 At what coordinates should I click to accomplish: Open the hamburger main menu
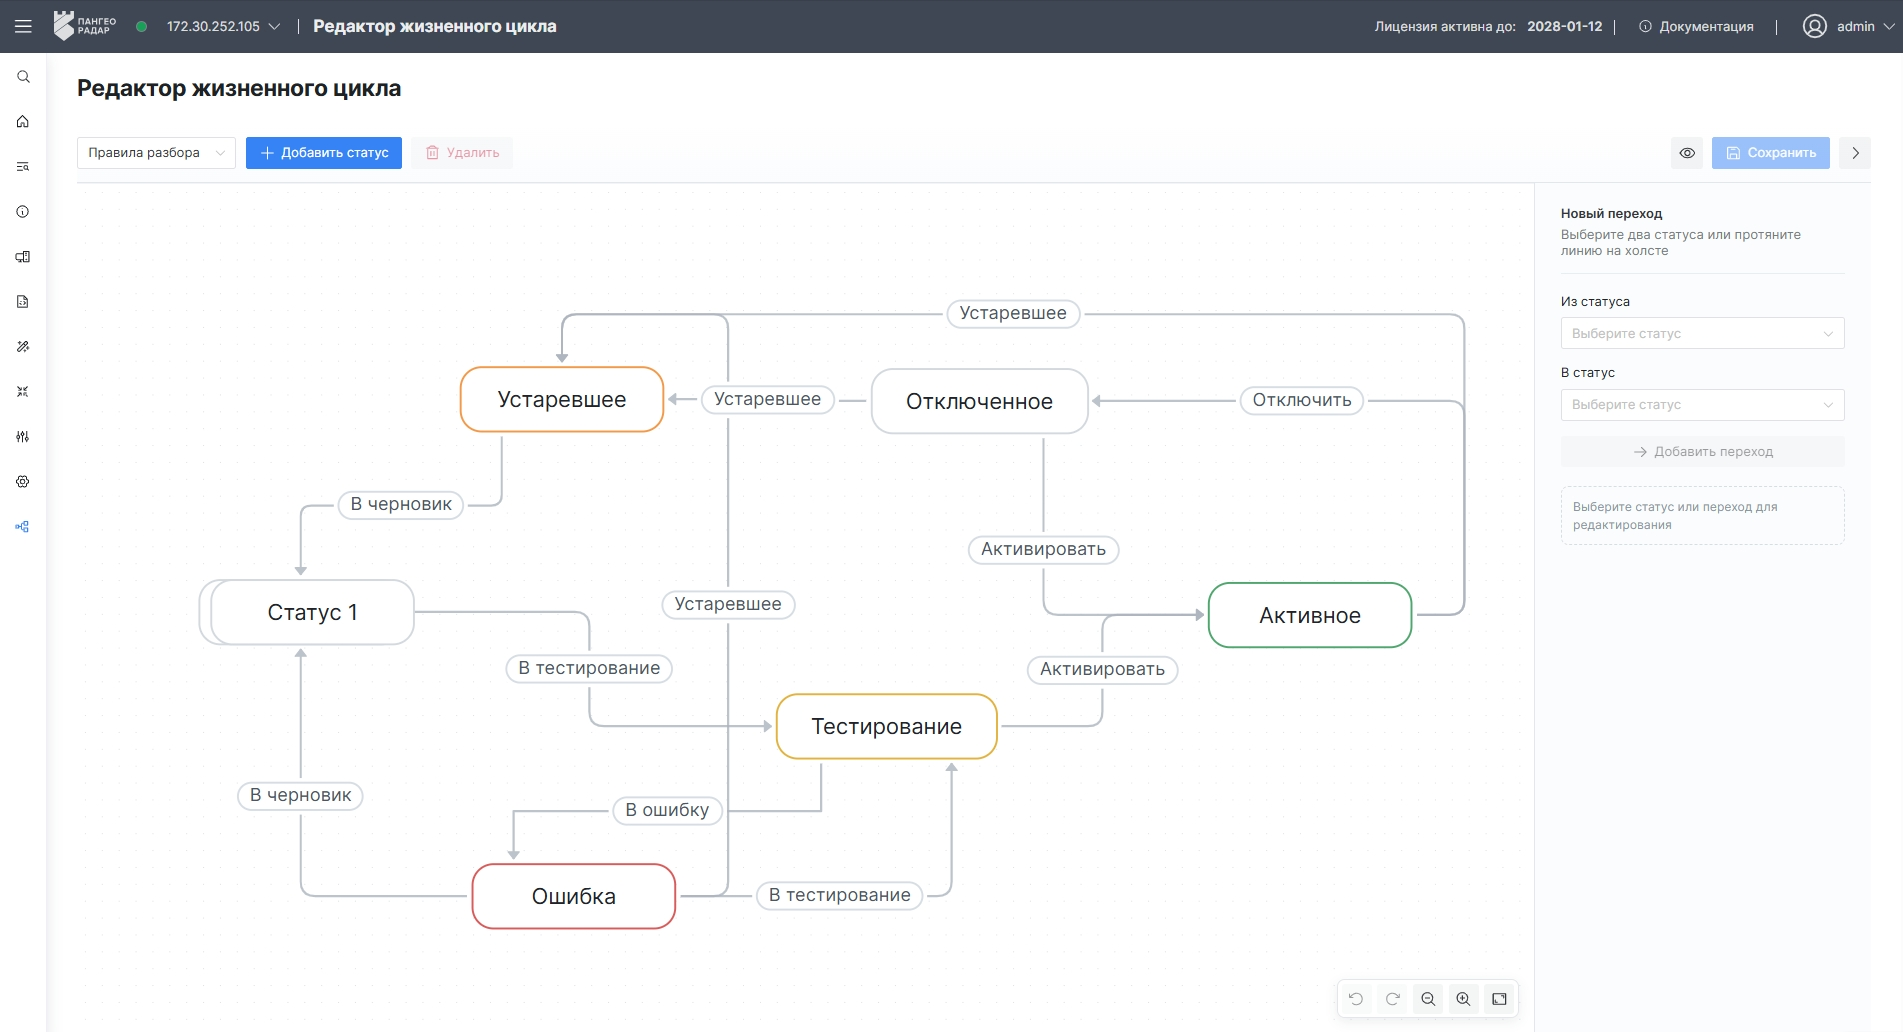pos(23,26)
